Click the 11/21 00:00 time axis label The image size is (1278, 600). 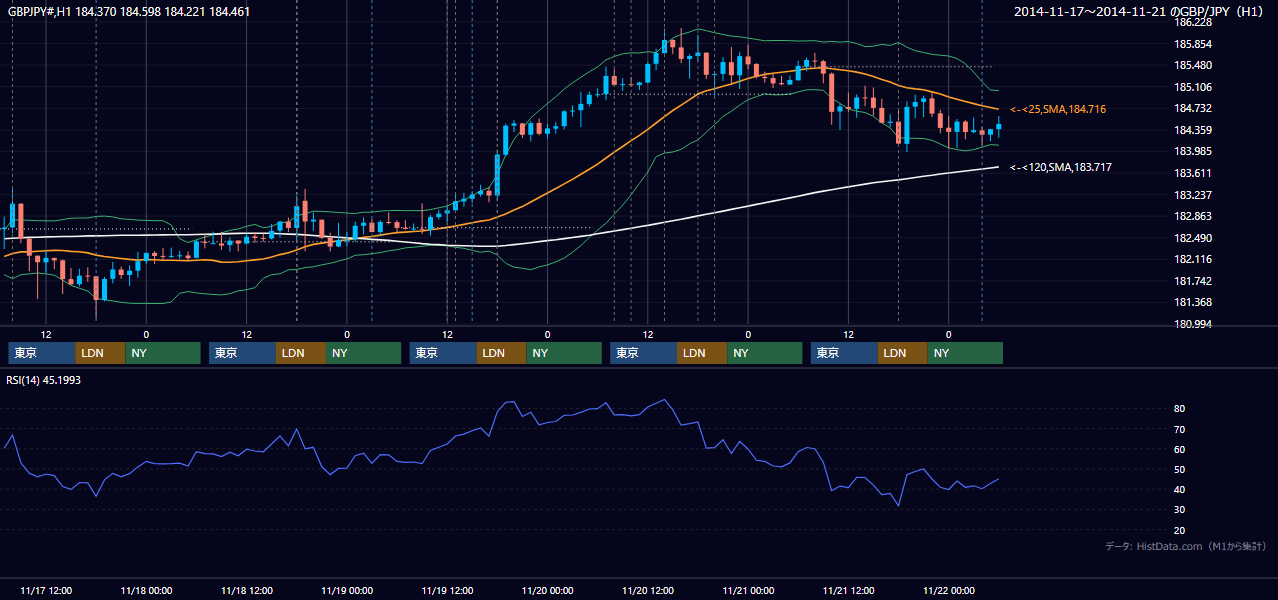(748, 590)
